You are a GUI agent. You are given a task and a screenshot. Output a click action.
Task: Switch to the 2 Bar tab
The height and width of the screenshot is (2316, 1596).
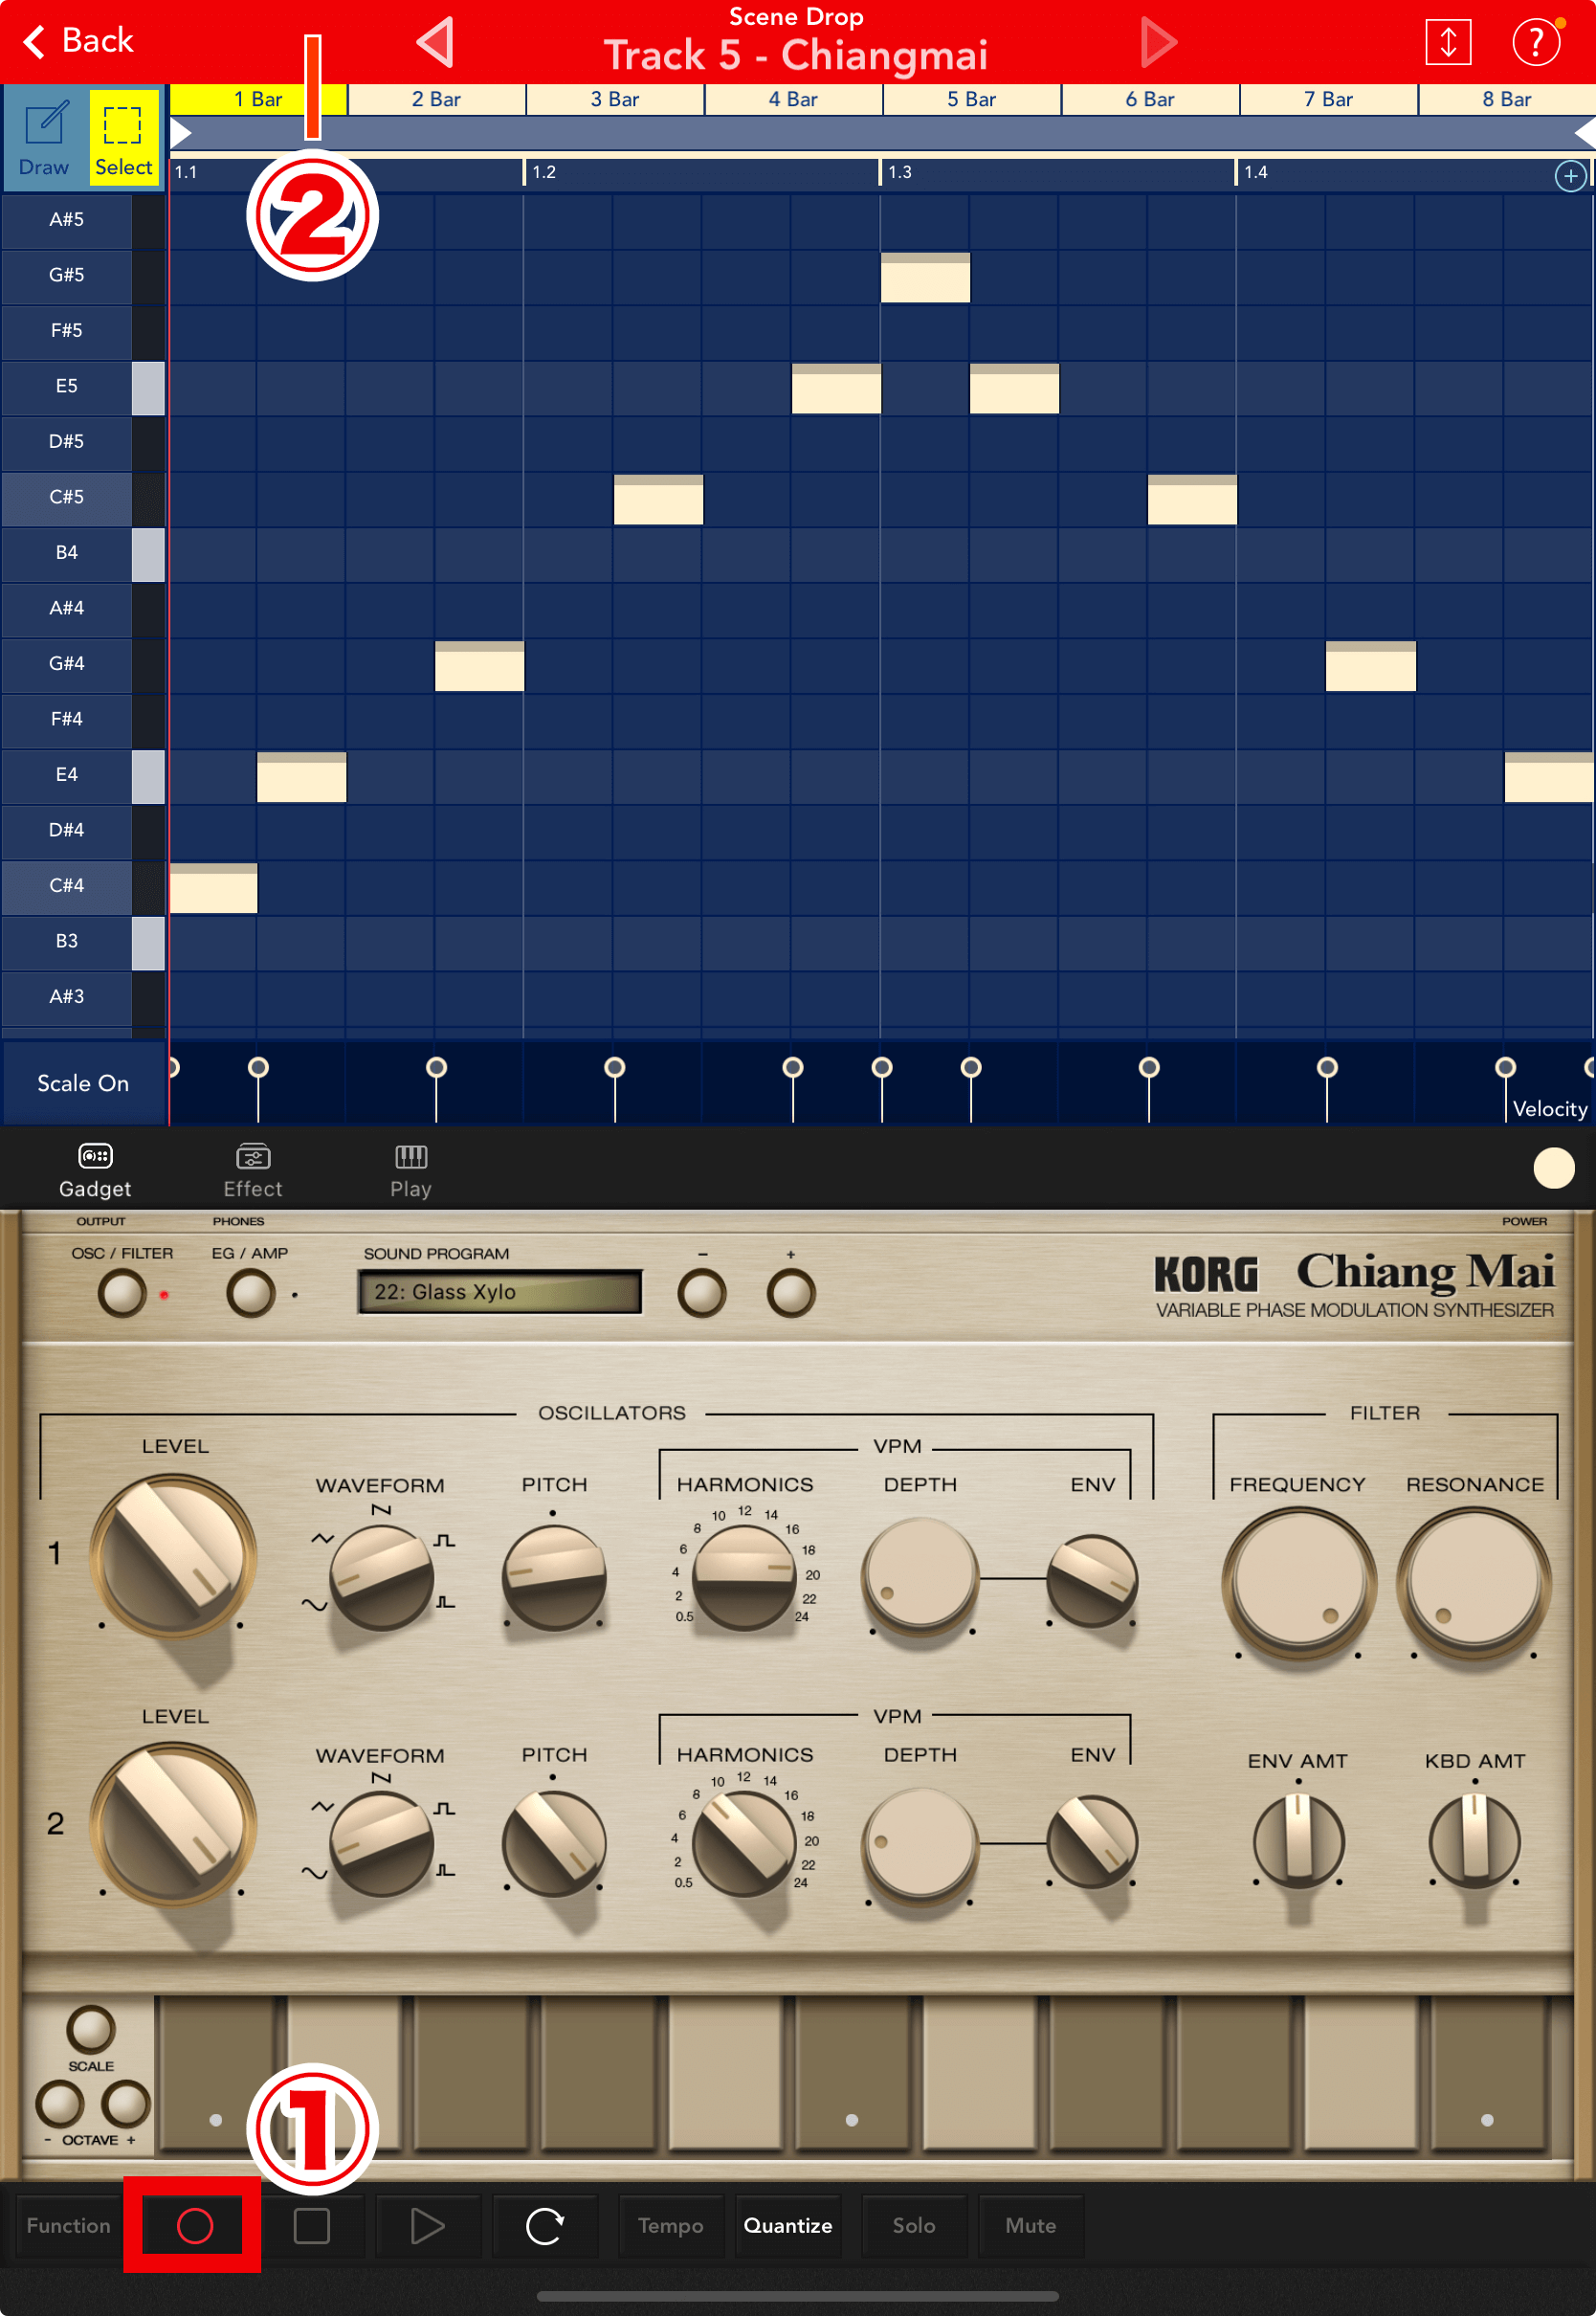pos(436,99)
